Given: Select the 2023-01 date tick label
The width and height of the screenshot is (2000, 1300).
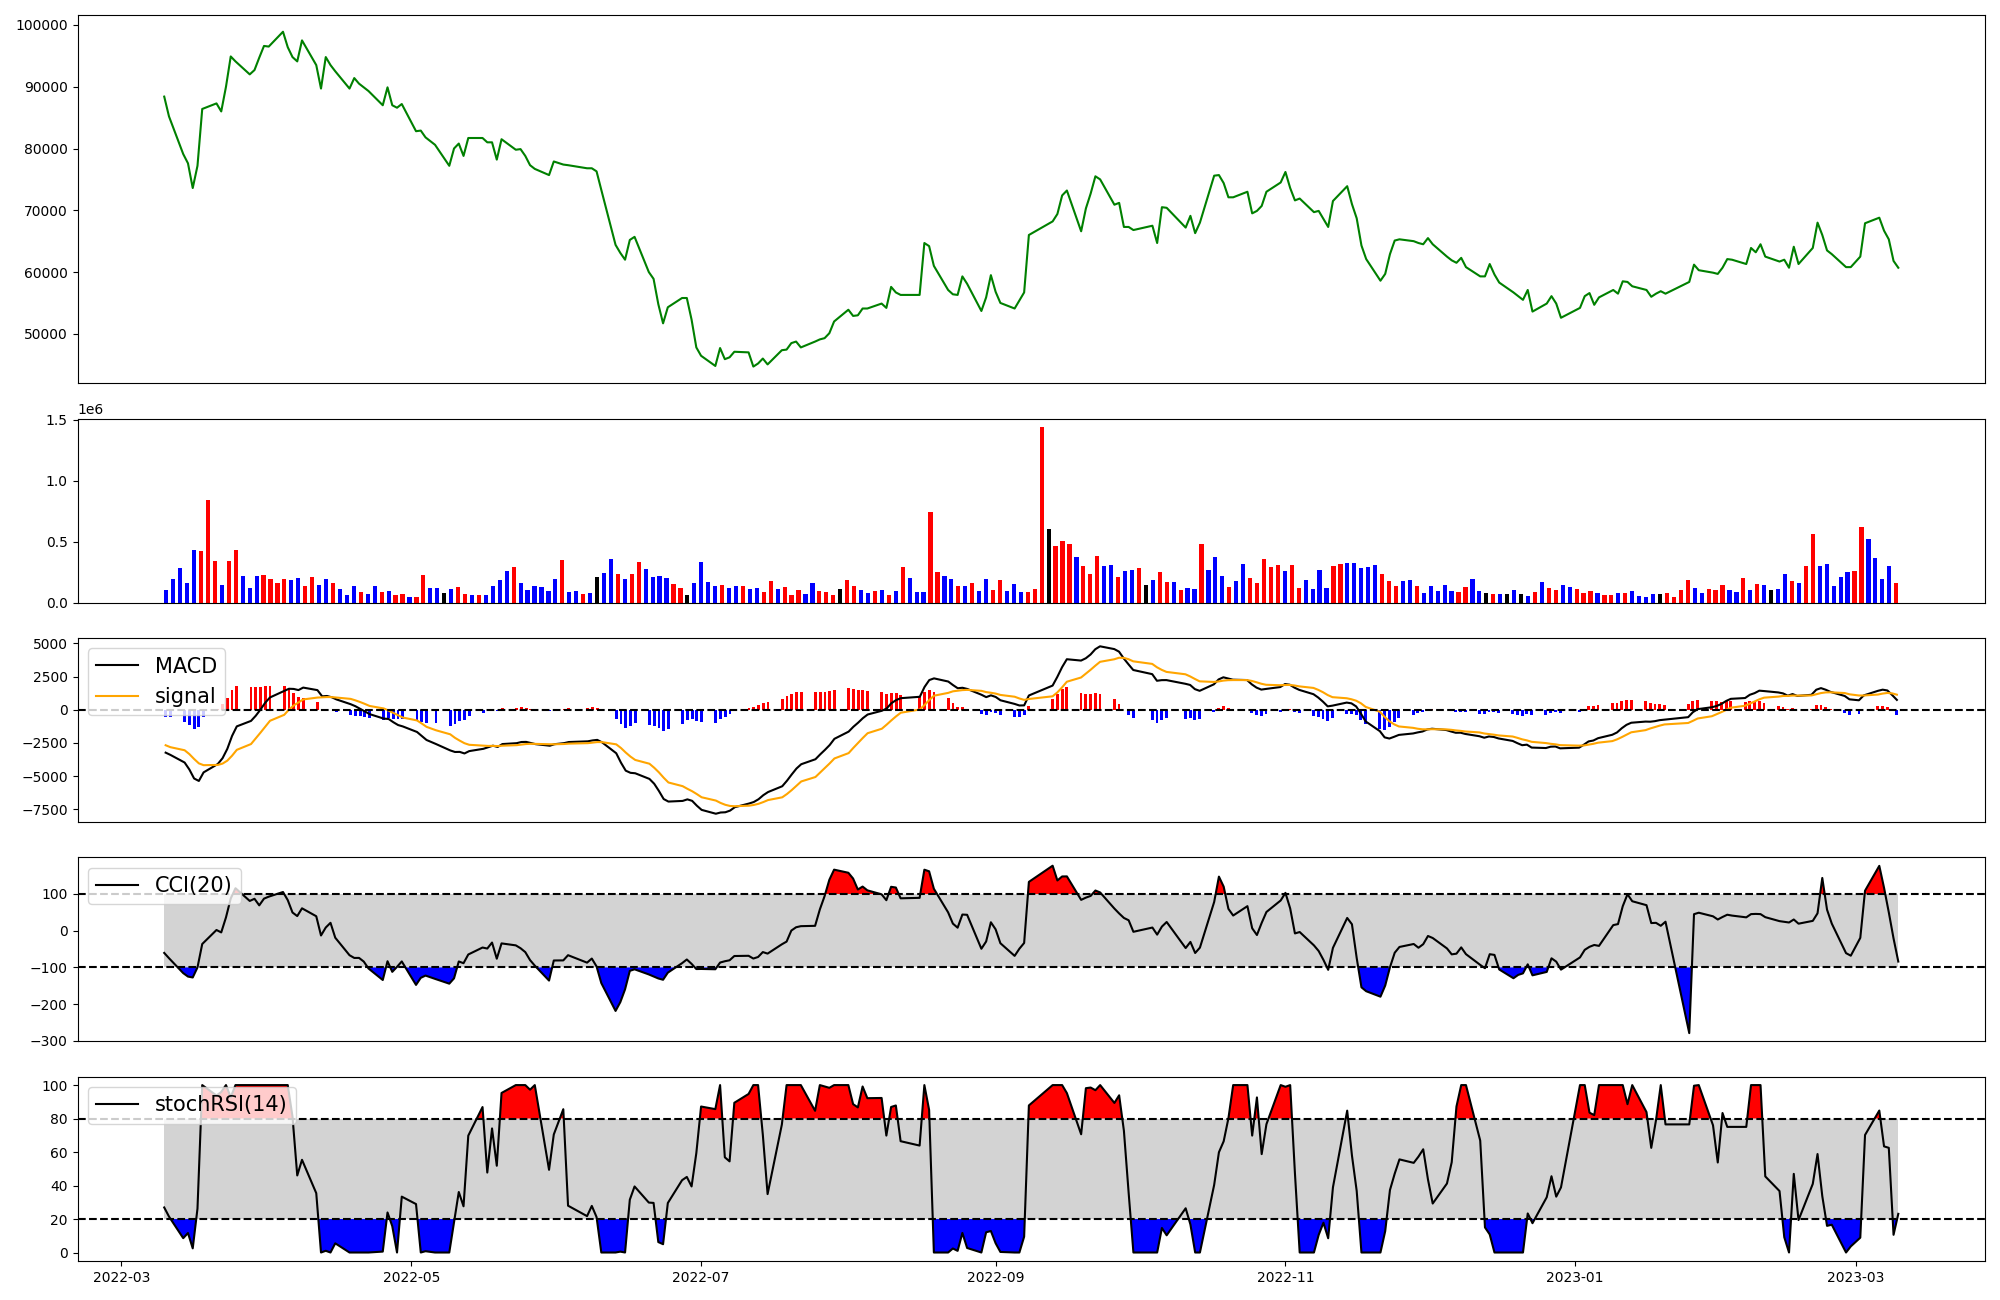Looking at the screenshot, I should [x=1575, y=1277].
